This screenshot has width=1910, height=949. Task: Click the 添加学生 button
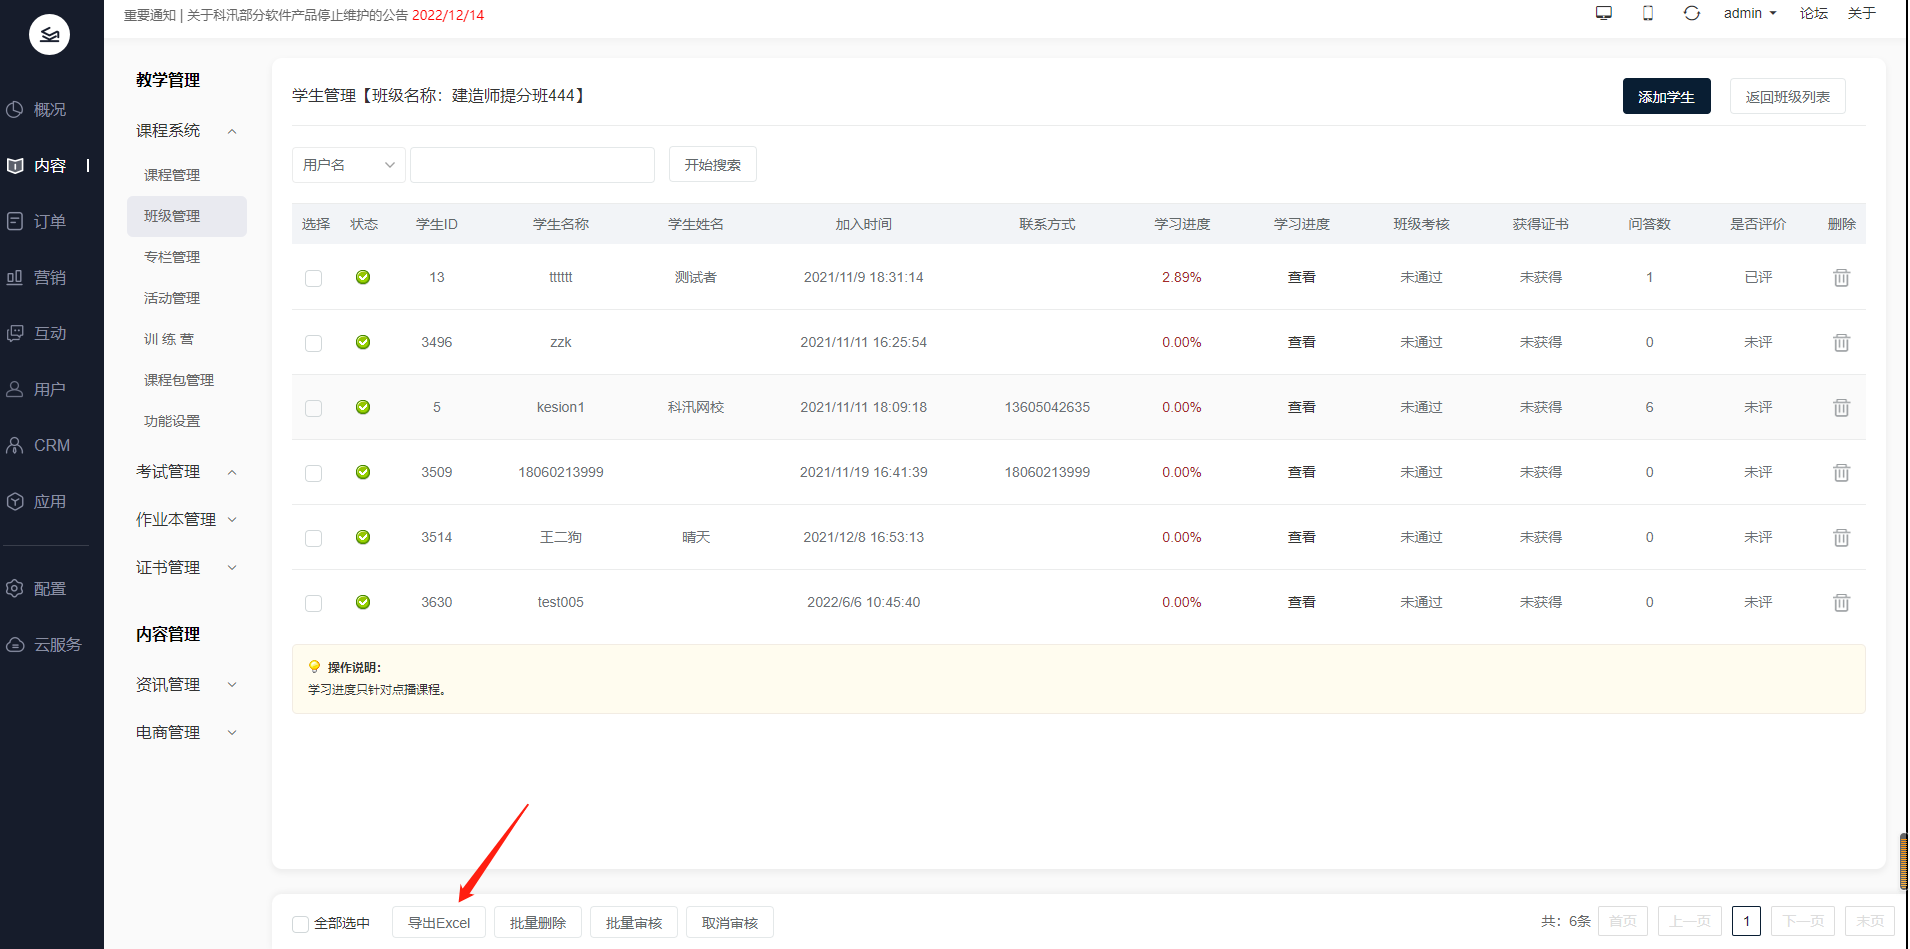click(x=1666, y=97)
